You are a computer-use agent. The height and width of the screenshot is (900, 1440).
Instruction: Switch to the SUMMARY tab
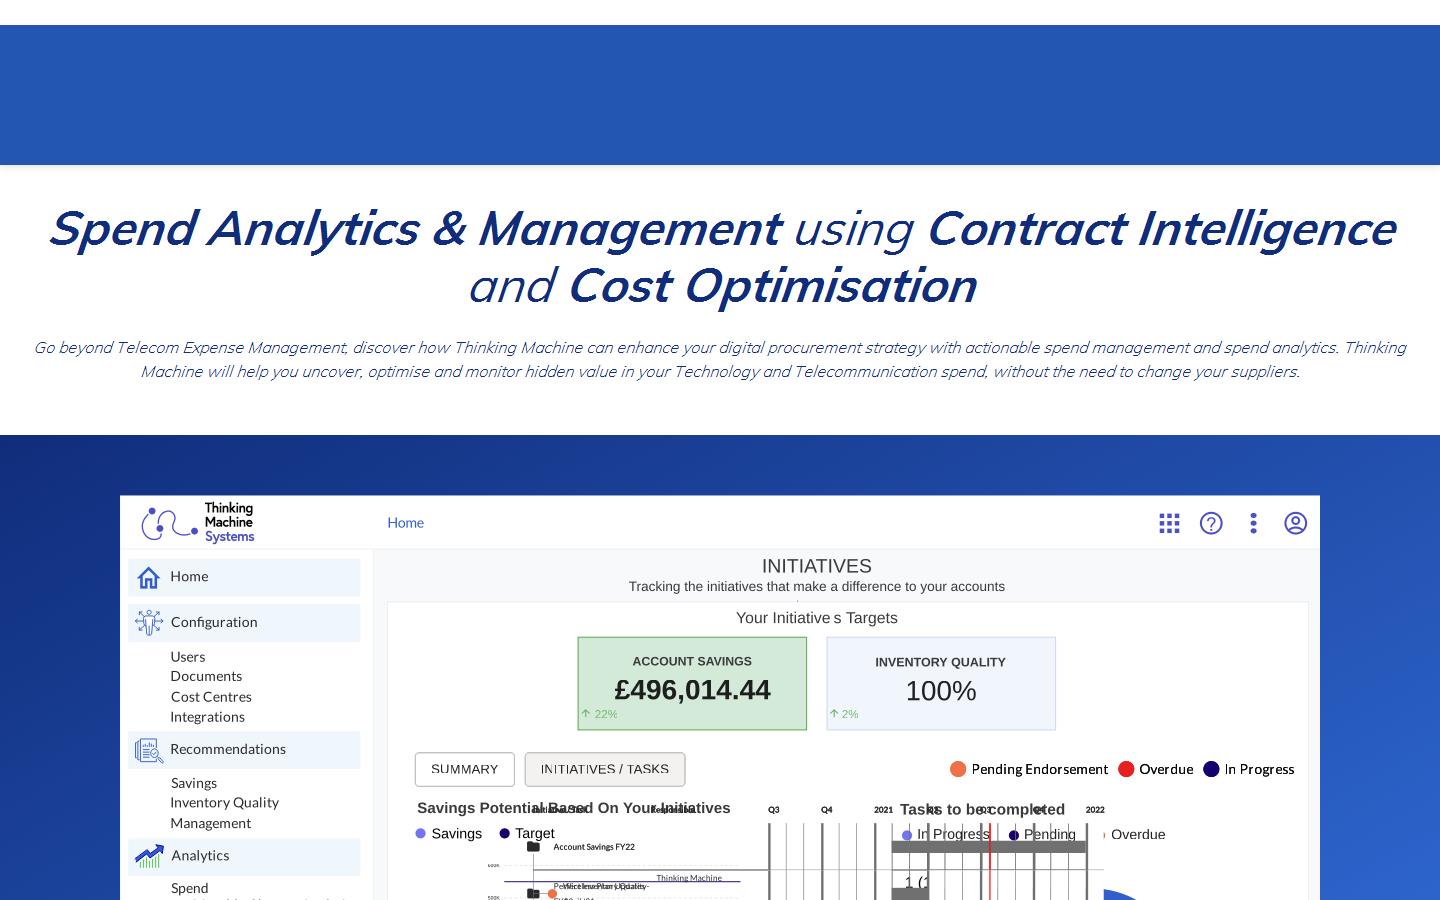(464, 769)
